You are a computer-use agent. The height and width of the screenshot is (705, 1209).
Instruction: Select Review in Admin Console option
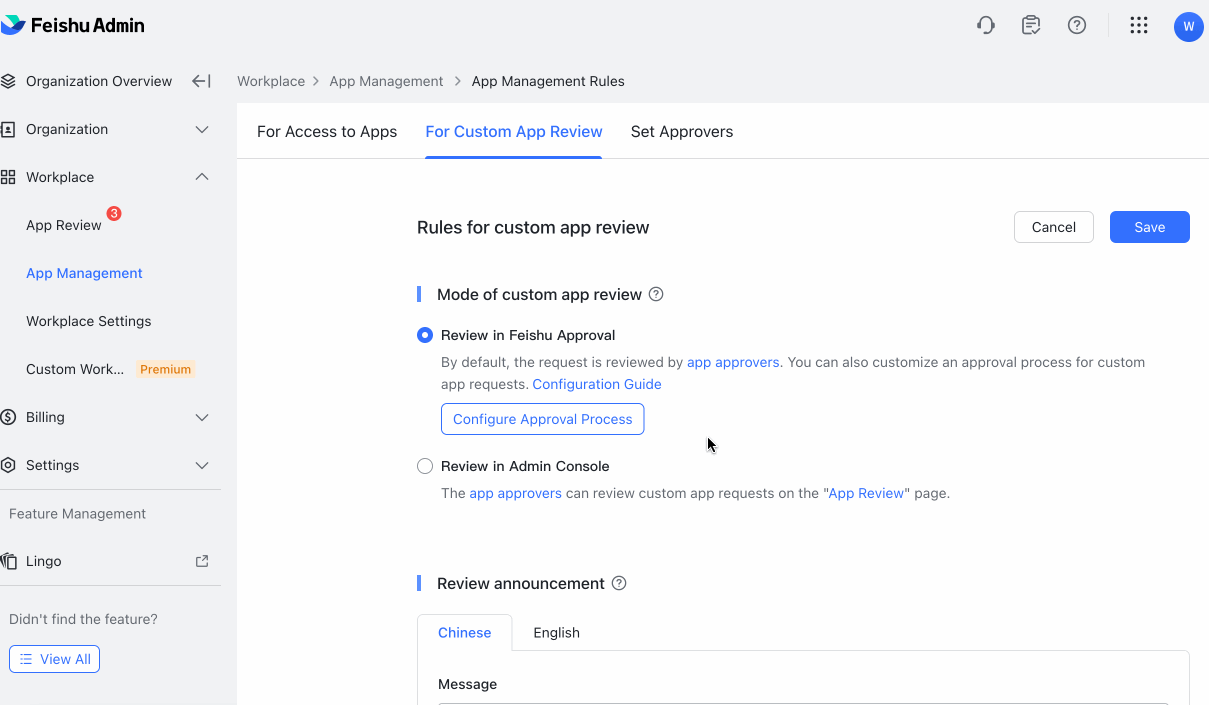coord(425,466)
